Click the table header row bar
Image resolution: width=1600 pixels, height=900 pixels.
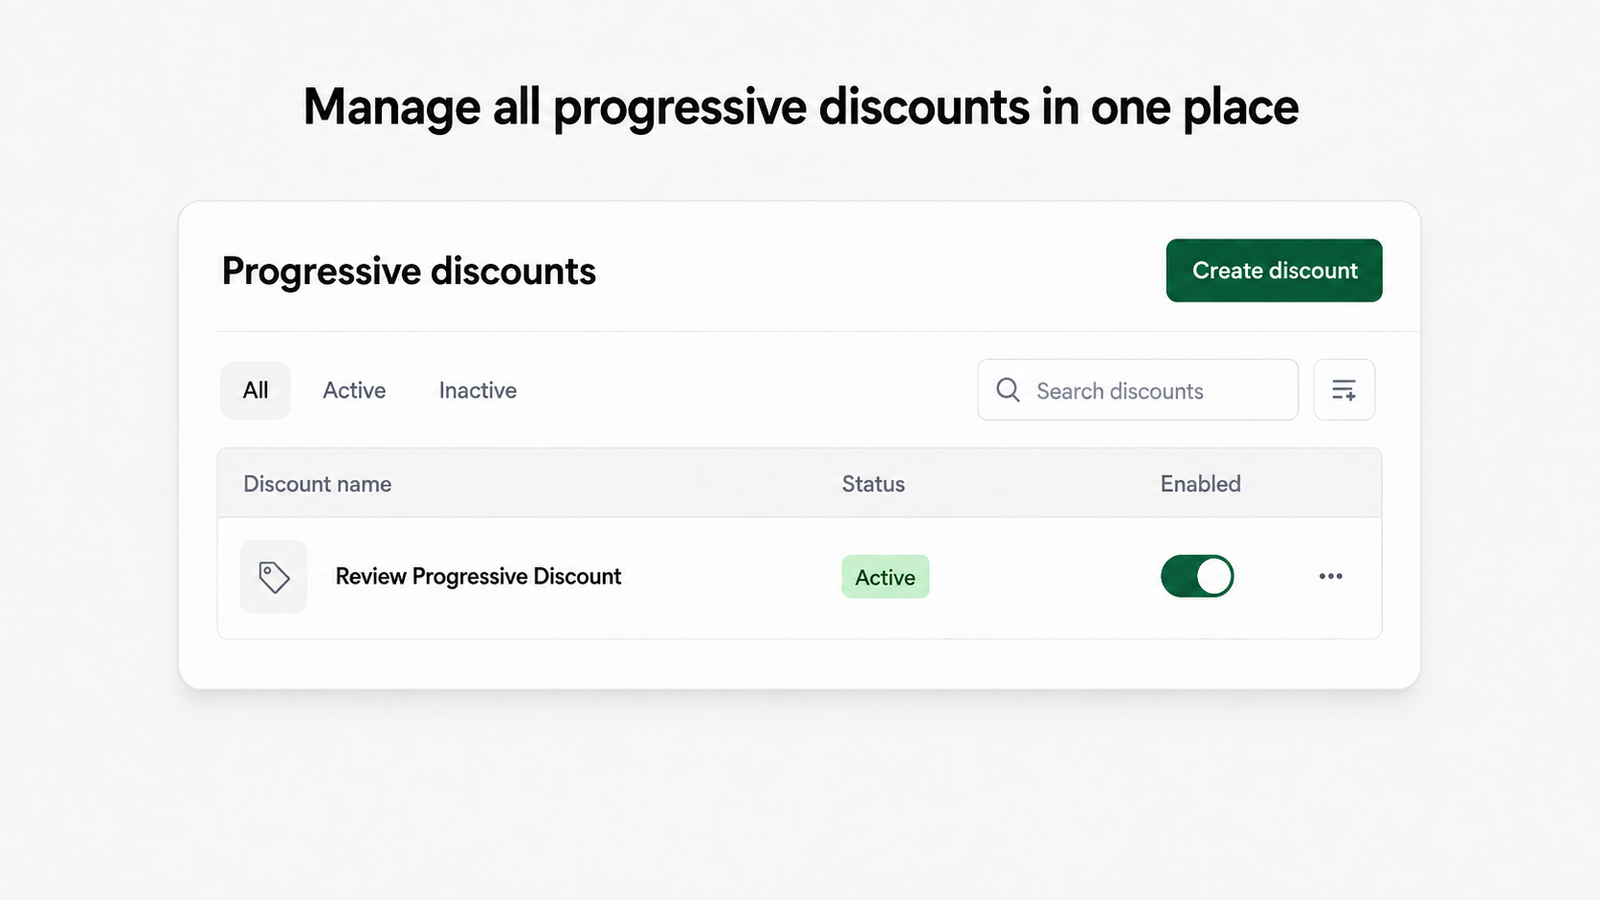[x=799, y=483]
